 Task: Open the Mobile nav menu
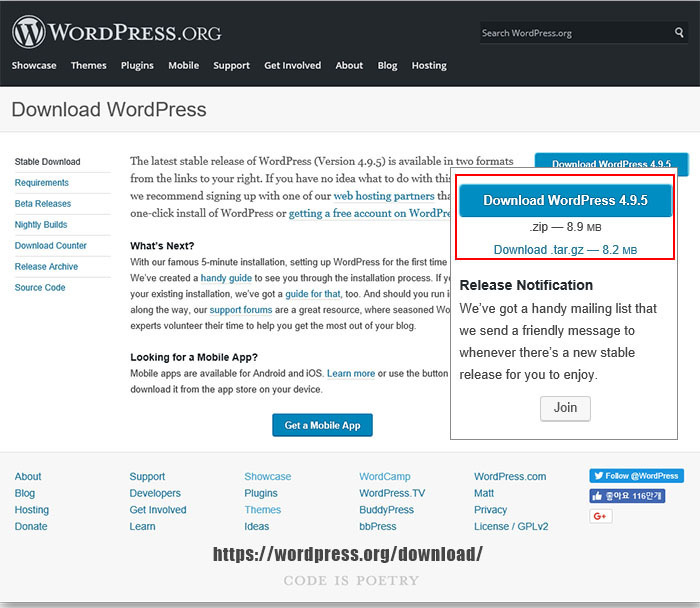click(x=183, y=65)
